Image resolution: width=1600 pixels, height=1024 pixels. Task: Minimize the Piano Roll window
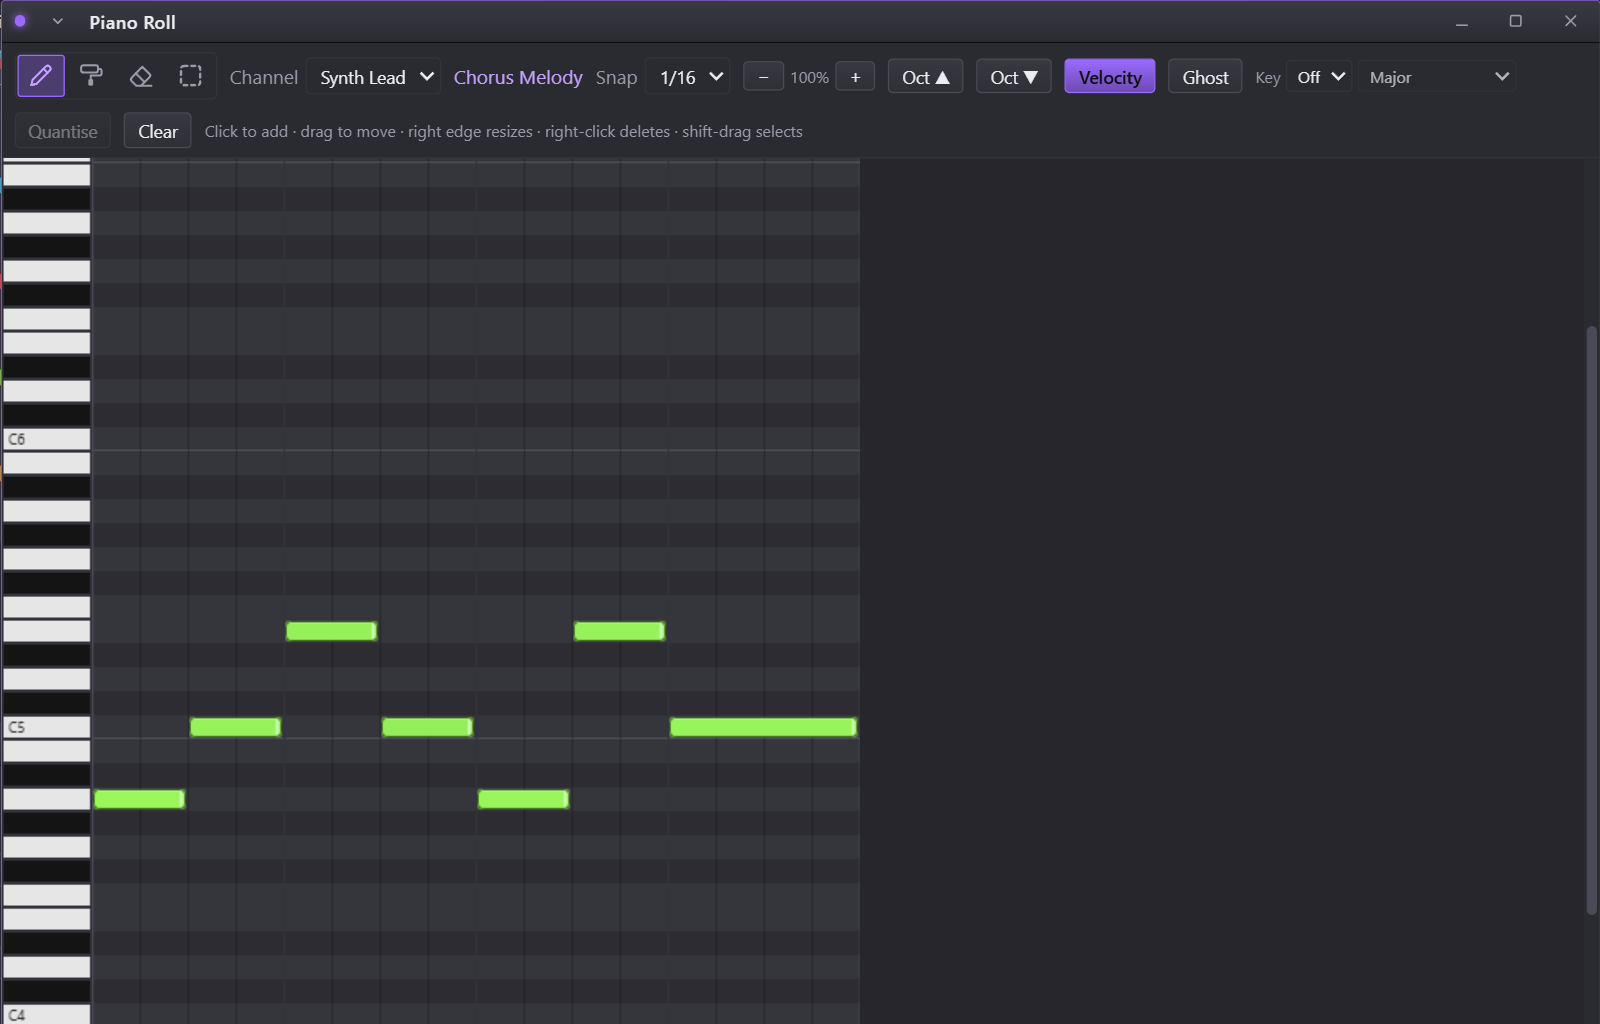tap(1462, 21)
